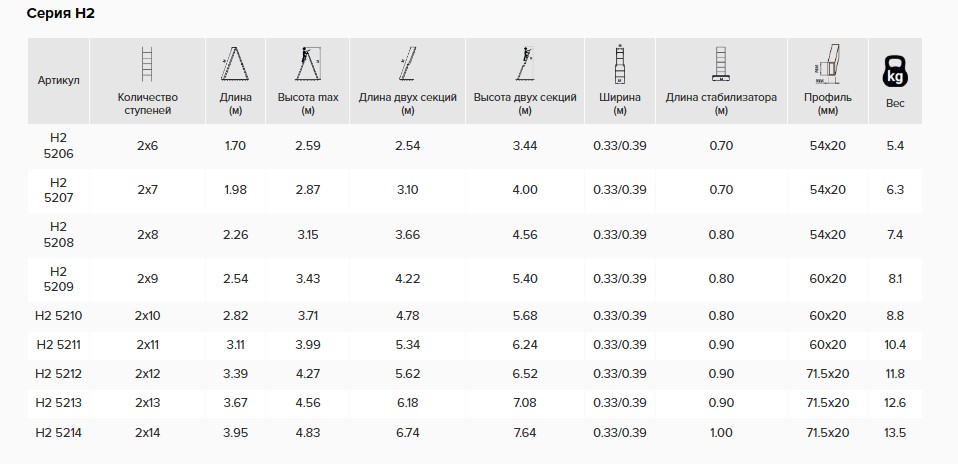Screen dimensions: 958x464
Task: Click weight value 13.5 in the last row
Action: (895, 433)
